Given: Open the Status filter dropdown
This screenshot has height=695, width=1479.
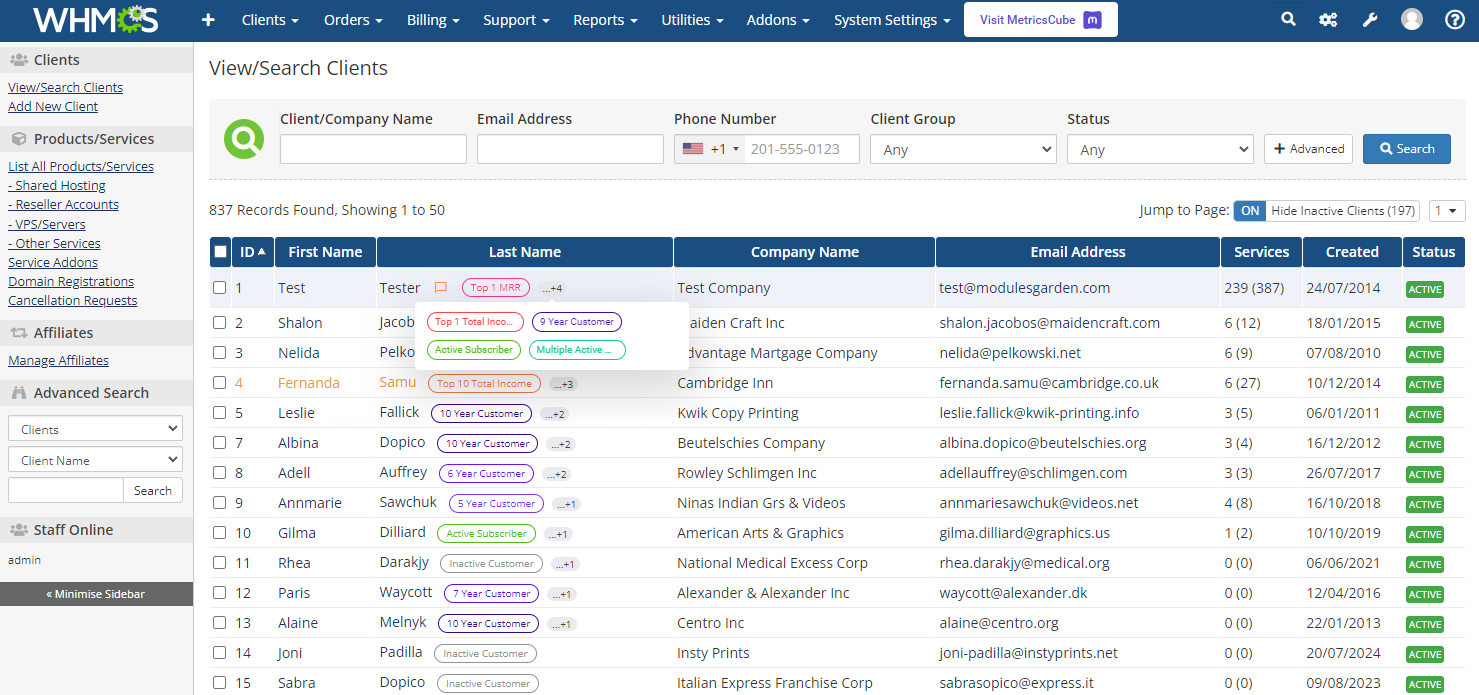Looking at the screenshot, I should [1159, 148].
